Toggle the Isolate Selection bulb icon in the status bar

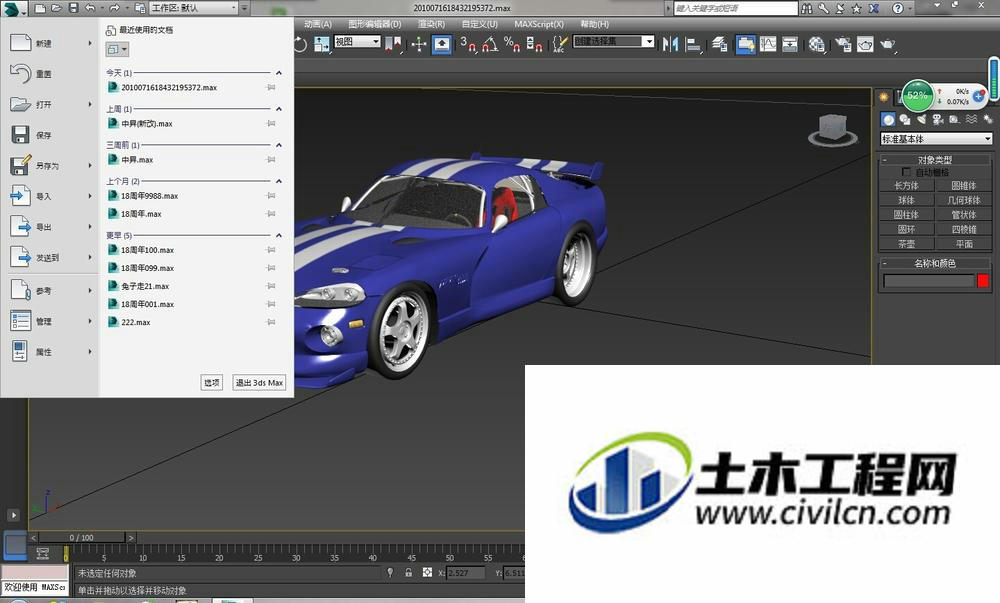[390, 572]
